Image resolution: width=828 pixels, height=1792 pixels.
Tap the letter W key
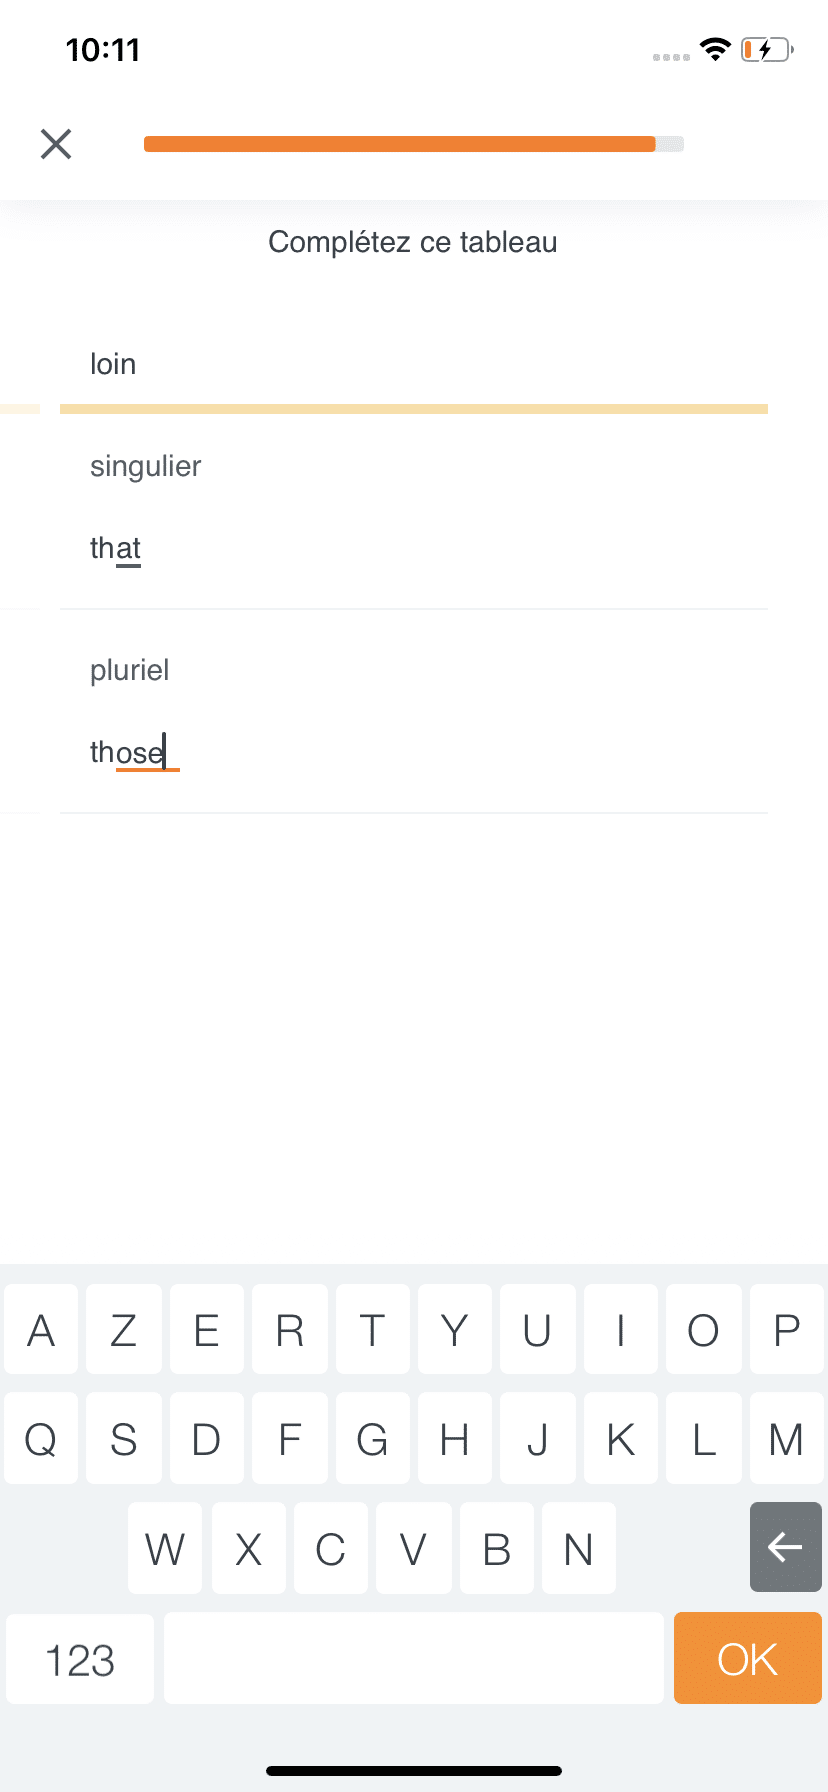(x=165, y=1547)
